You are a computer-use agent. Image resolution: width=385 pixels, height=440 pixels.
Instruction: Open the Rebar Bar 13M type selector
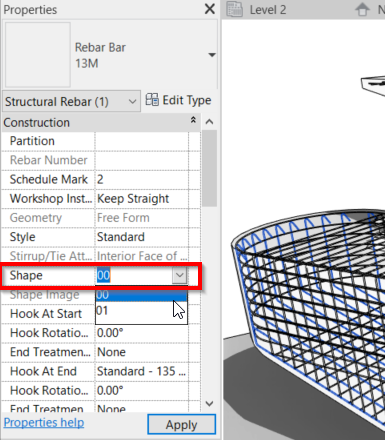212,55
